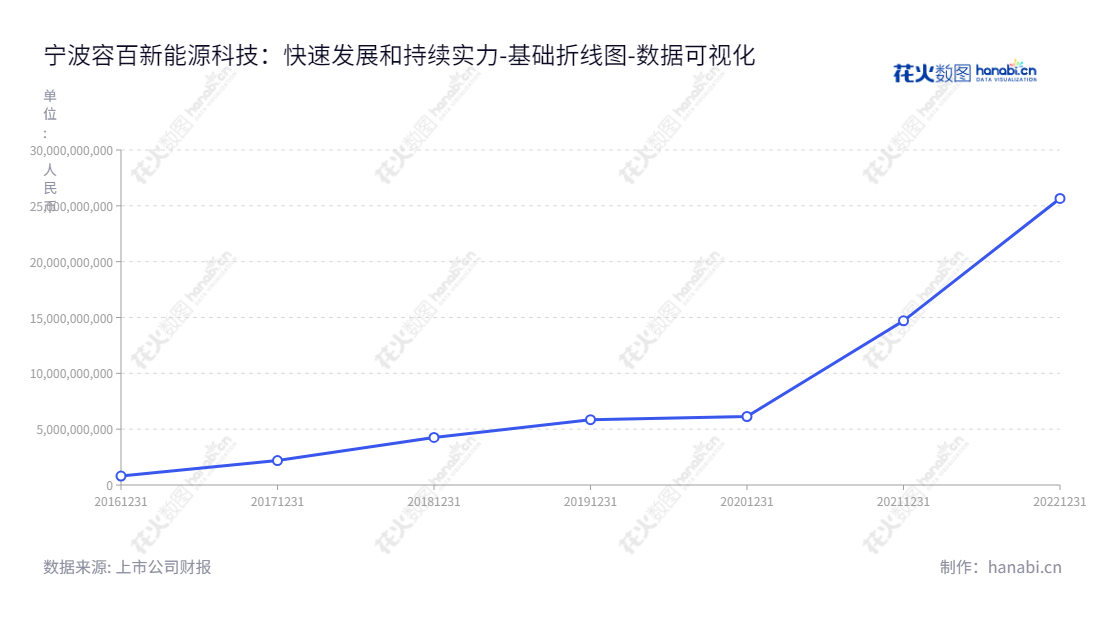Click the 数据来源: 上市公司财报 text
The width and height of the screenshot is (1100, 620).
click(127, 567)
